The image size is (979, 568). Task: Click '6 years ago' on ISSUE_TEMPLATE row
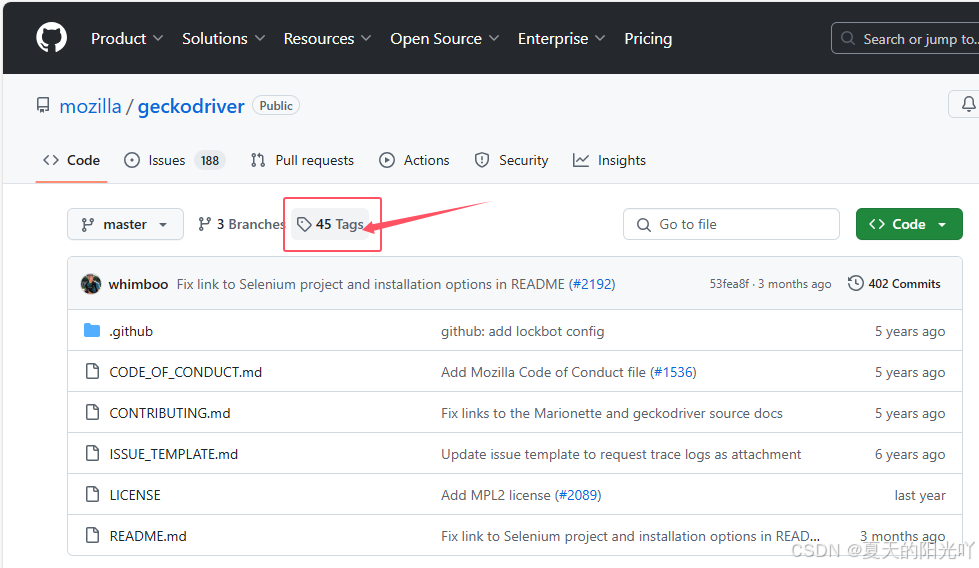(x=910, y=454)
